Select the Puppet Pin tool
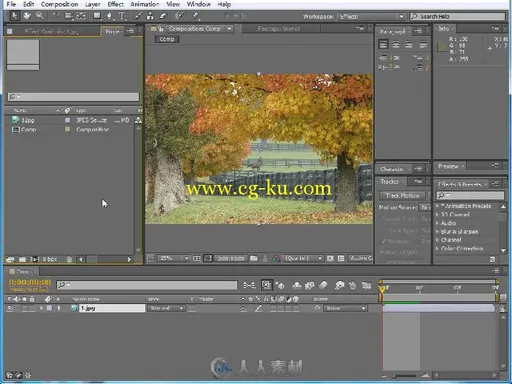Screen dimensions: 512x384 click(x=196, y=16)
